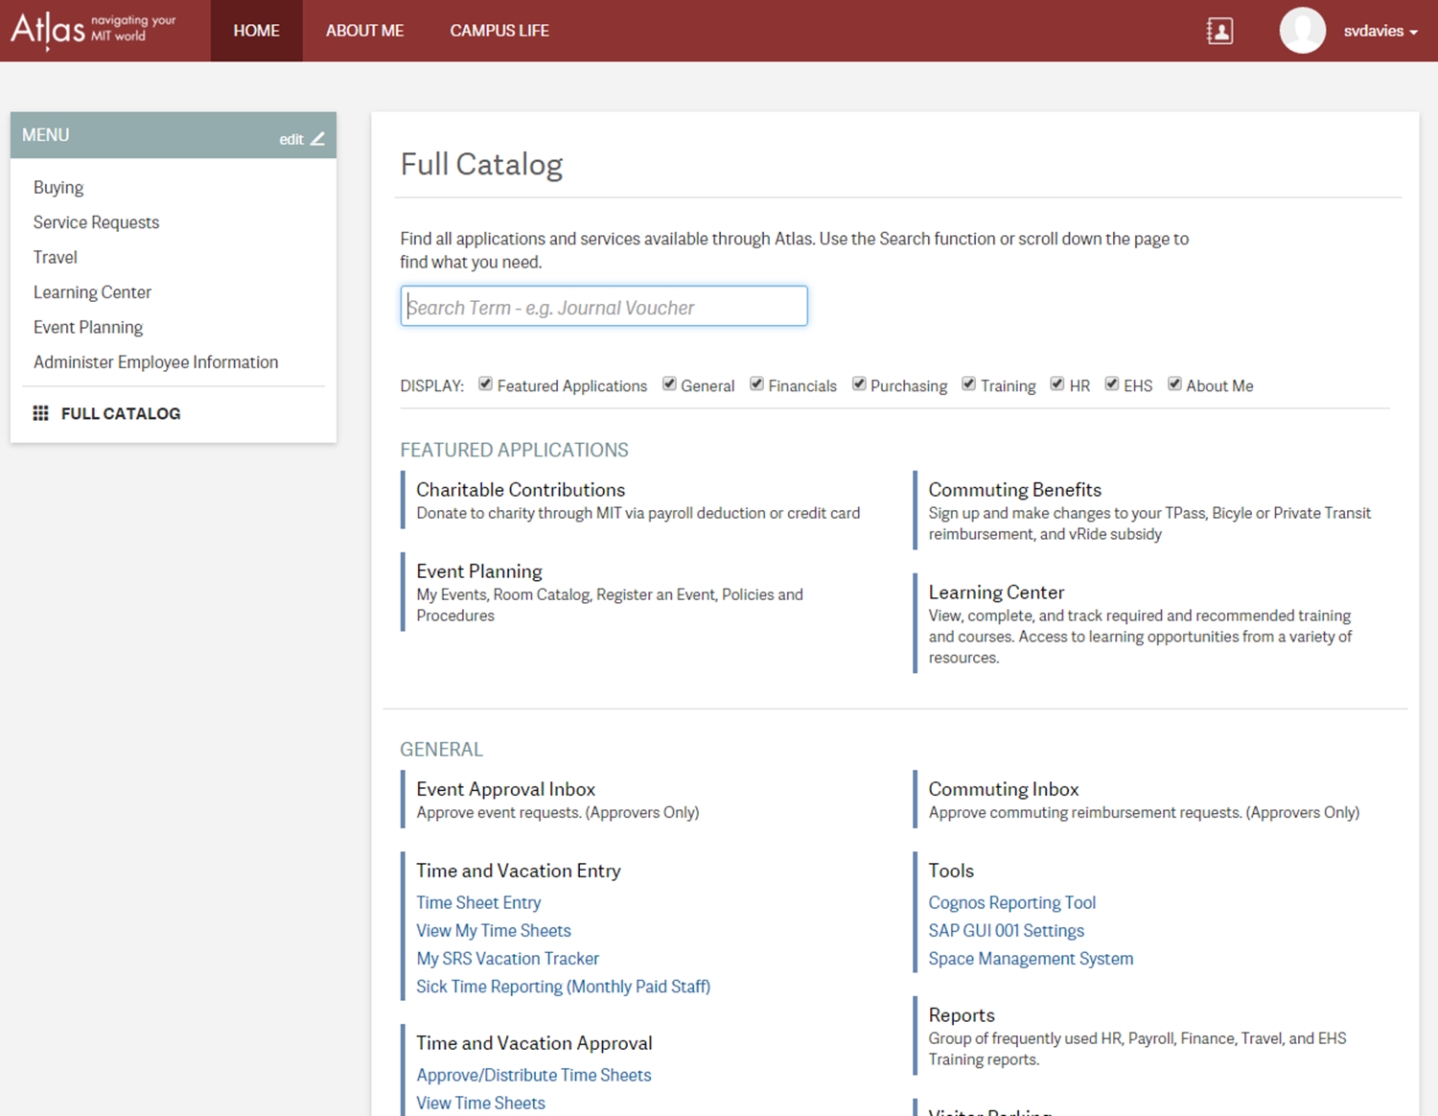The image size is (1438, 1116).
Task: Open Charitable Contributions application
Action: (520, 489)
